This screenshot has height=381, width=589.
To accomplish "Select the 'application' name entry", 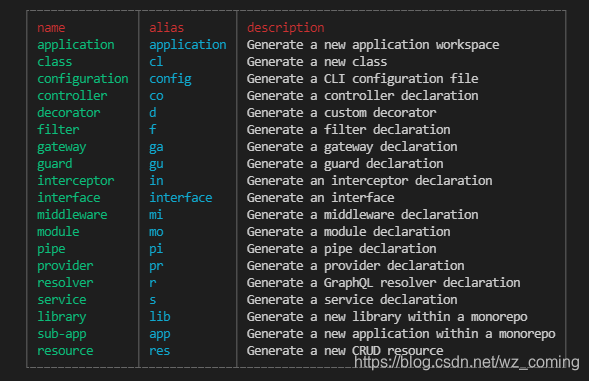I will click(x=76, y=45).
